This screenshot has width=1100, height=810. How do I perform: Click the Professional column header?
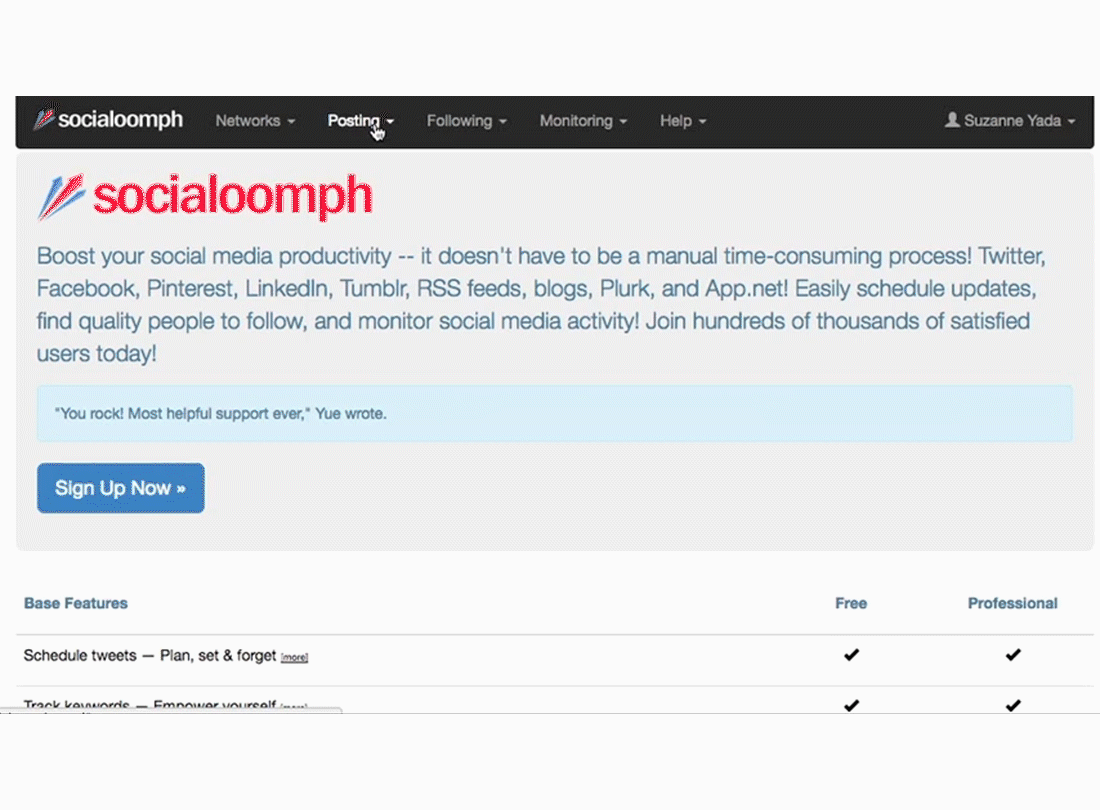pos(1012,603)
